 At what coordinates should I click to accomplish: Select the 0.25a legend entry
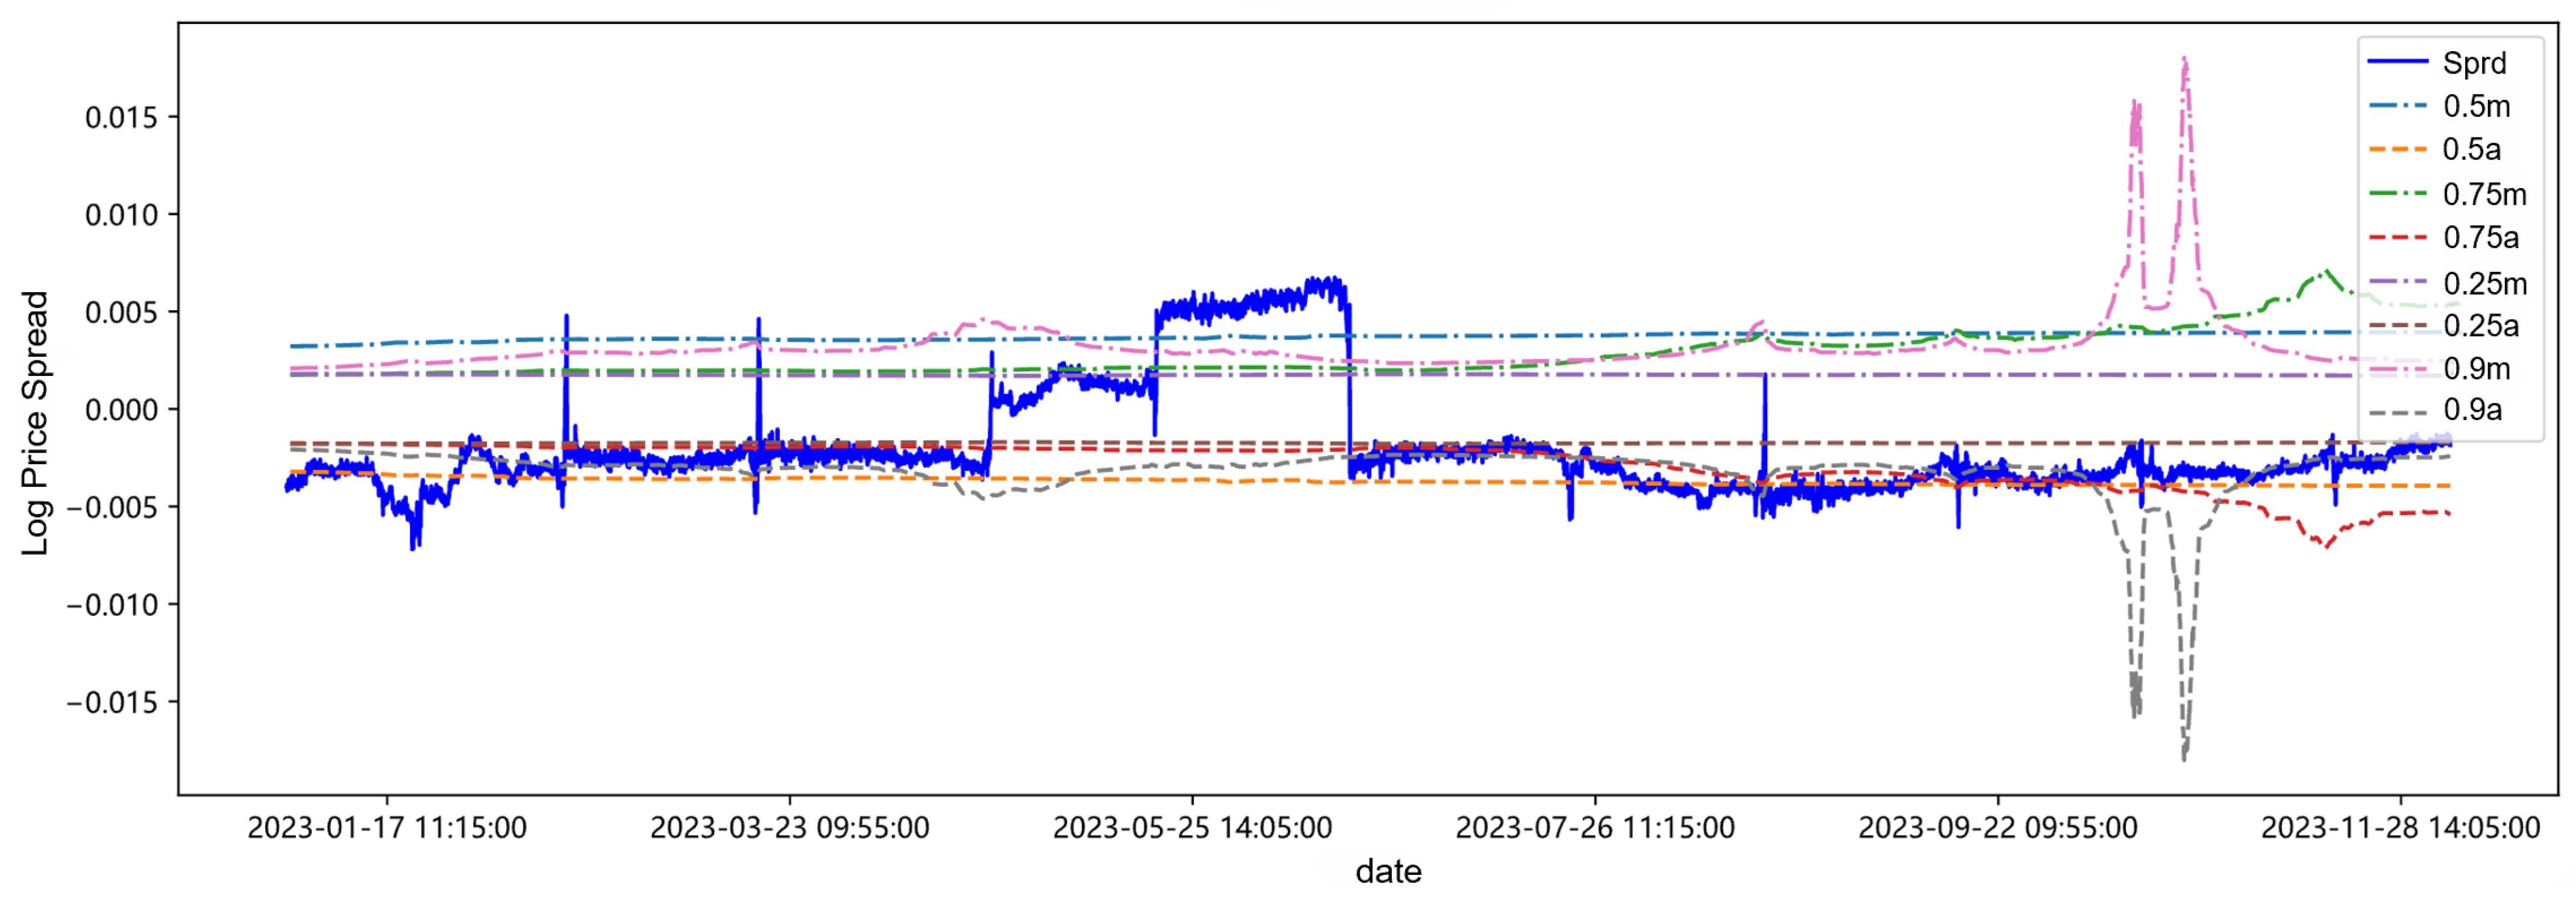click(2480, 325)
